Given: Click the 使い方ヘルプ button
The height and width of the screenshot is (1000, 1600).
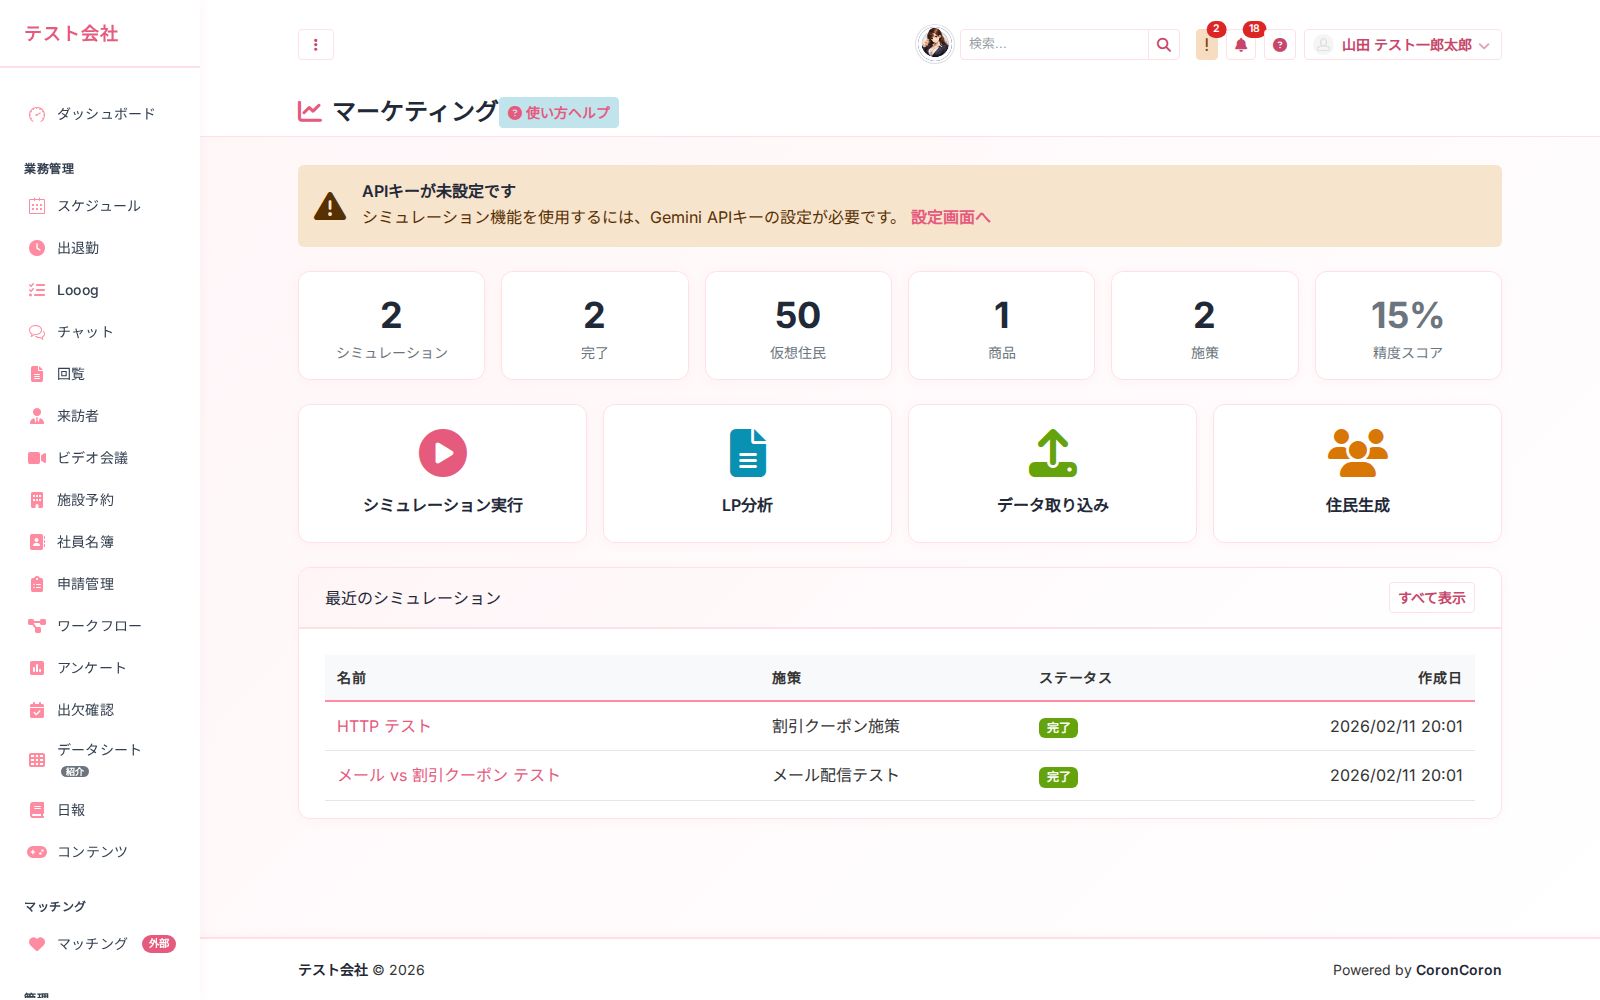Looking at the screenshot, I should pos(559,113).
